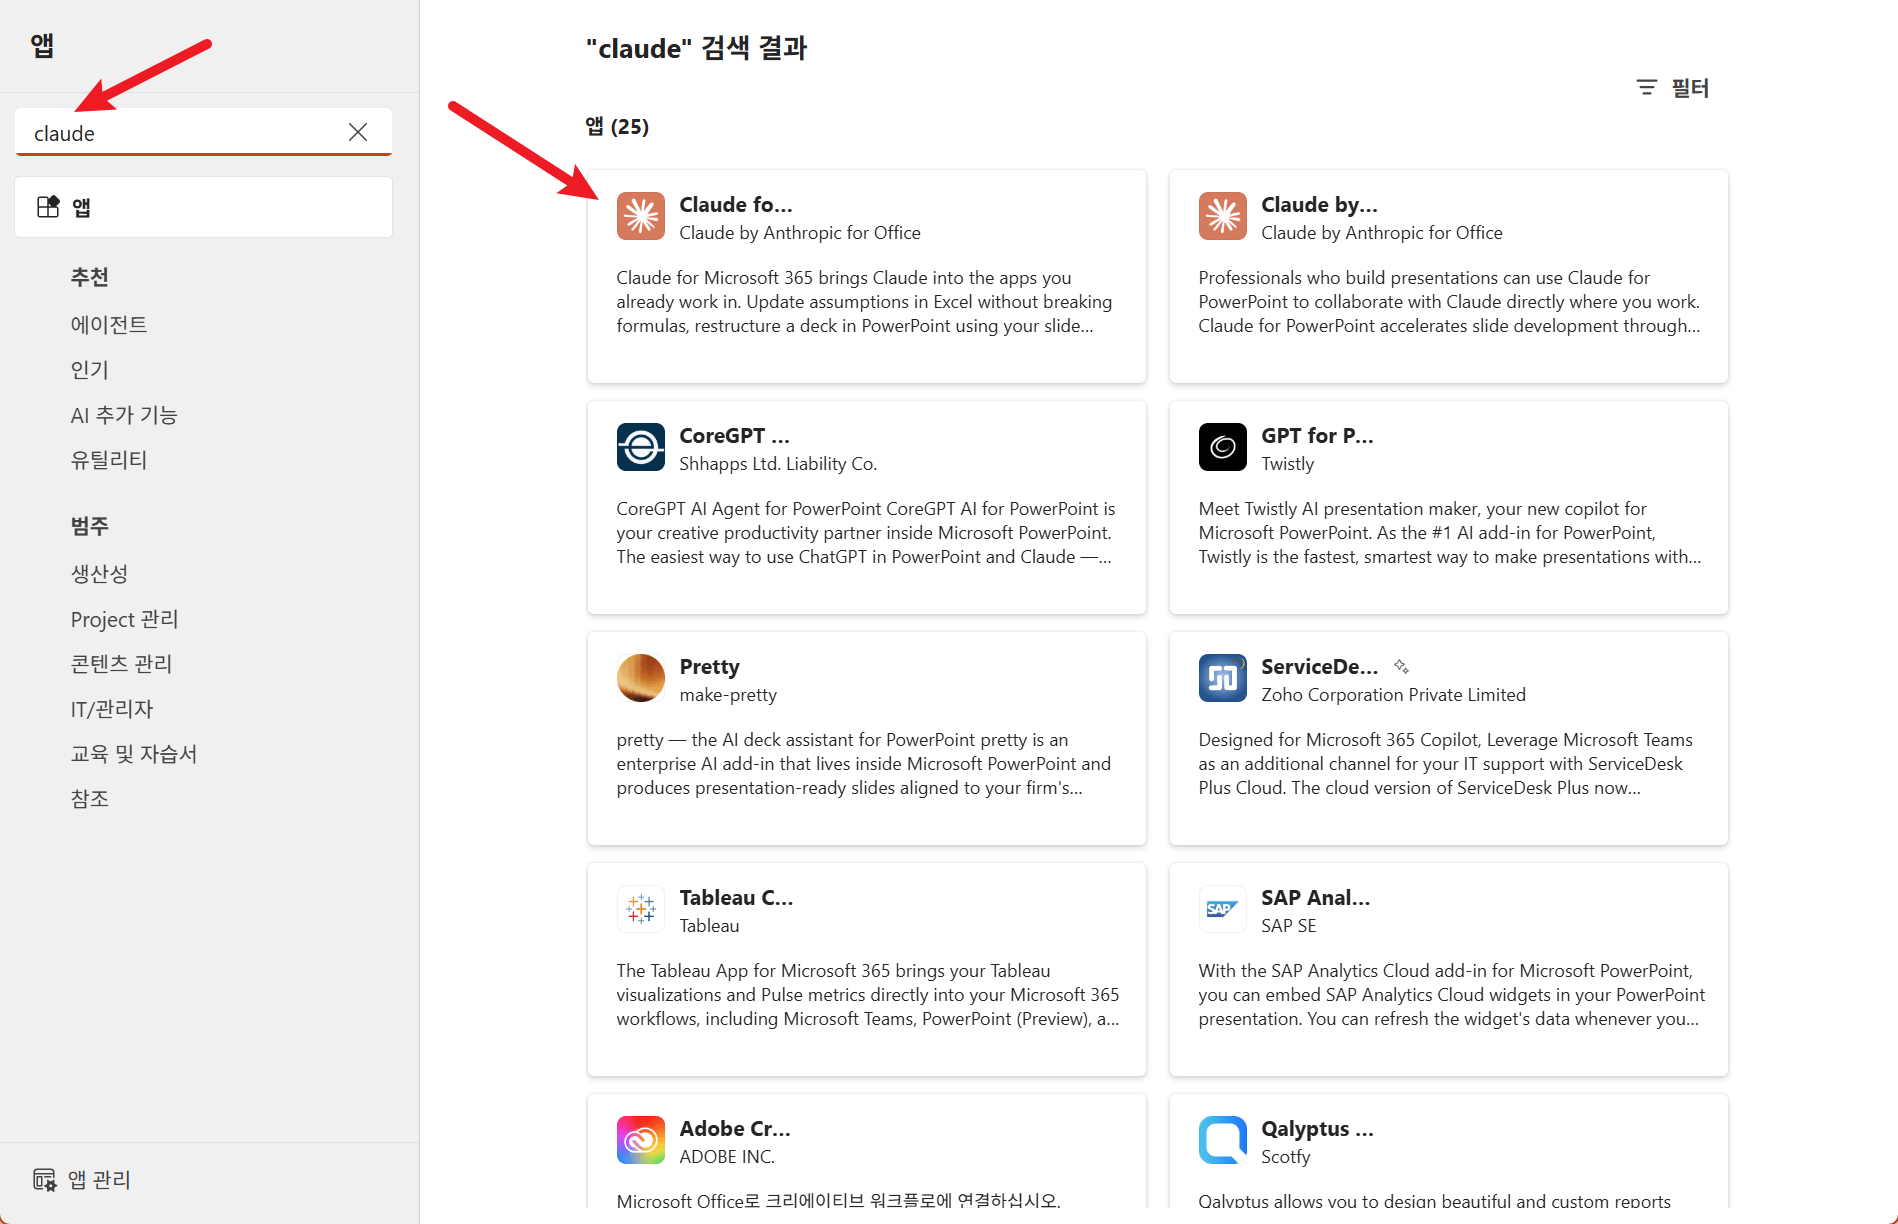Select 교육 및 자습서 category
The height and width of the screenshot is (1224, 1898).
tap(134, 753)
